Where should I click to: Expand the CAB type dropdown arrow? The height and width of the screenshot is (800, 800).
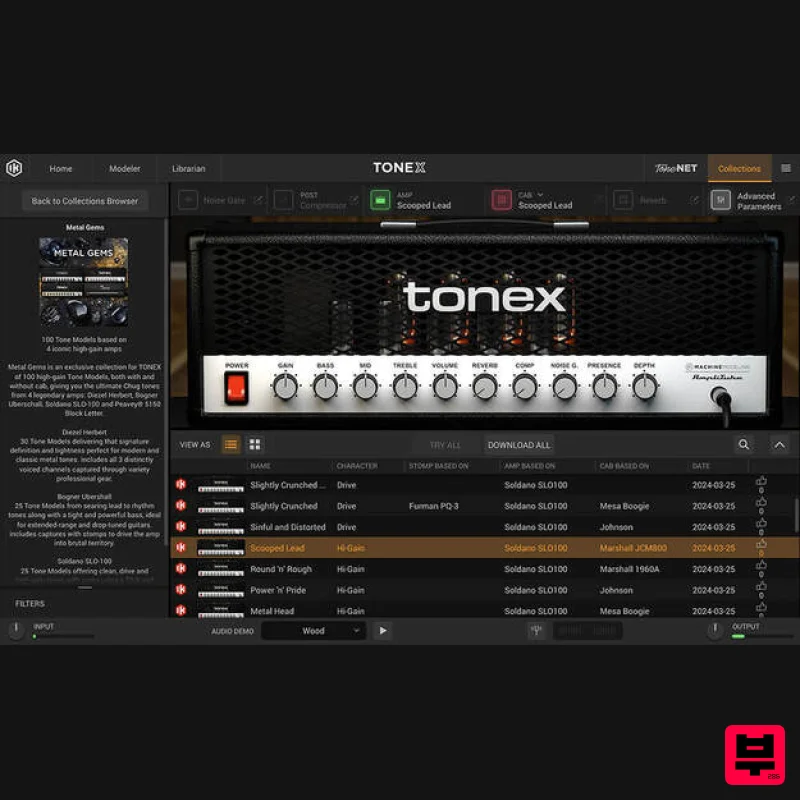coord(540,194)
